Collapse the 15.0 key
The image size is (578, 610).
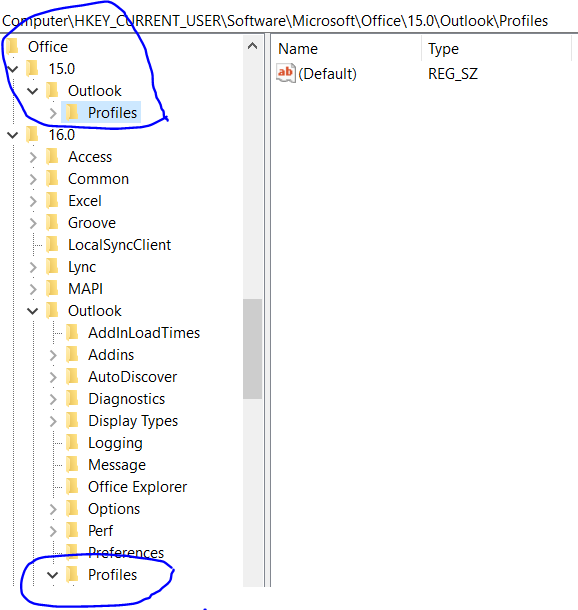[x=13, y=69]
